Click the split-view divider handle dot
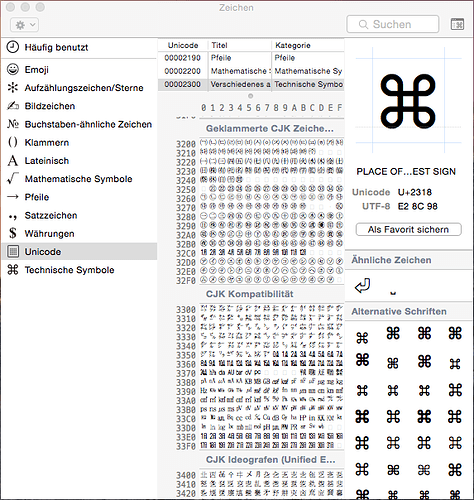 click(x=251, y=96)
